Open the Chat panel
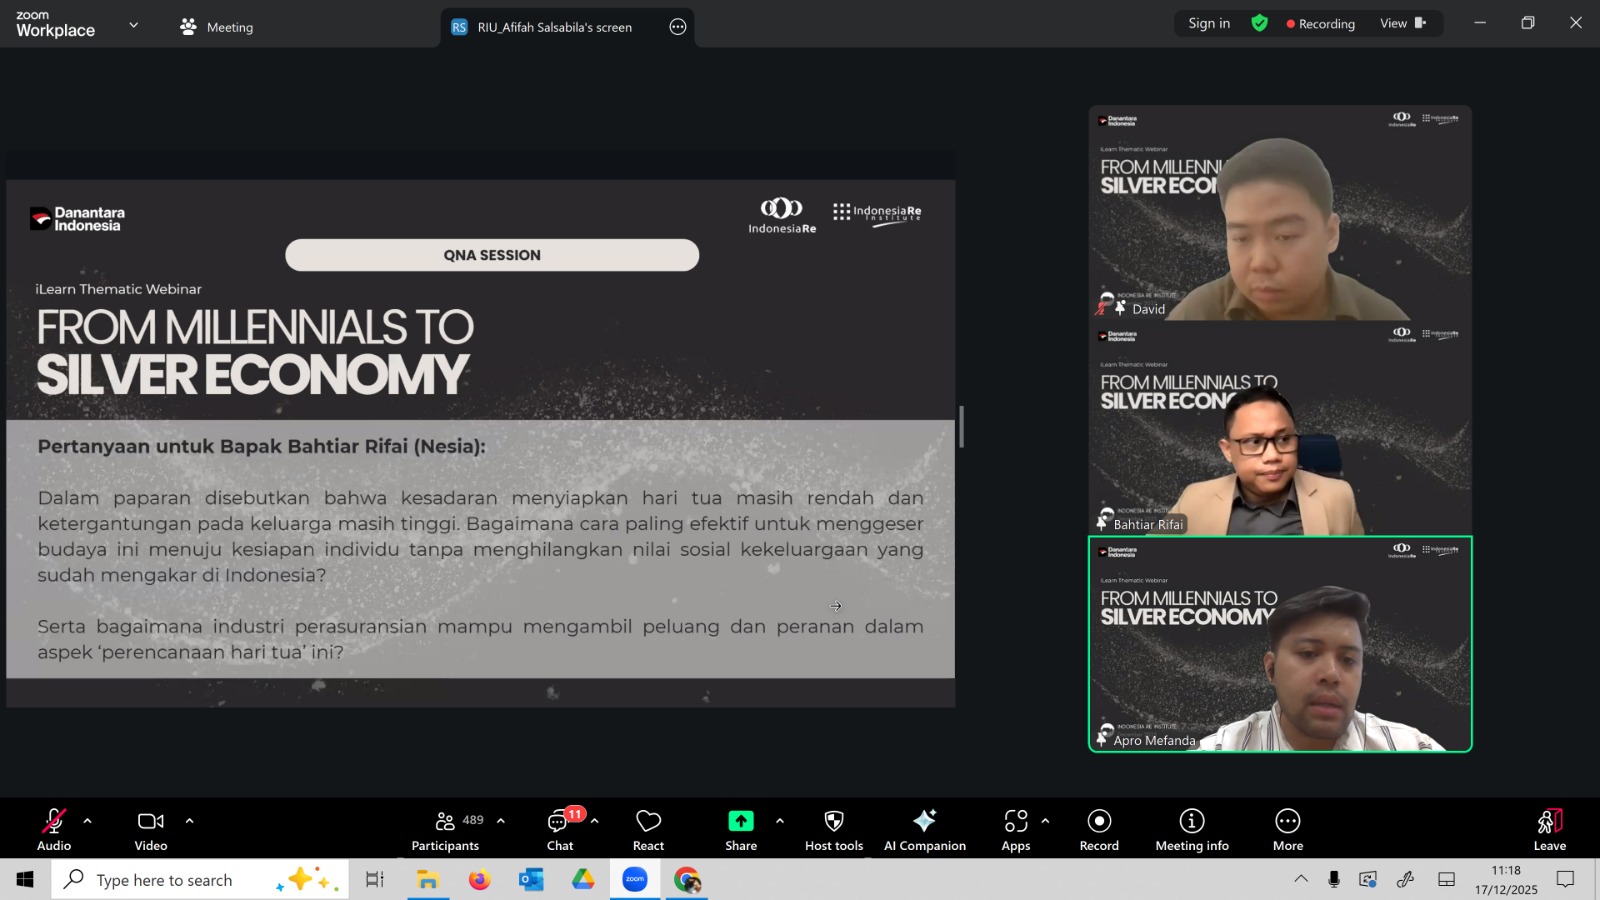 [x=559, y=829]
